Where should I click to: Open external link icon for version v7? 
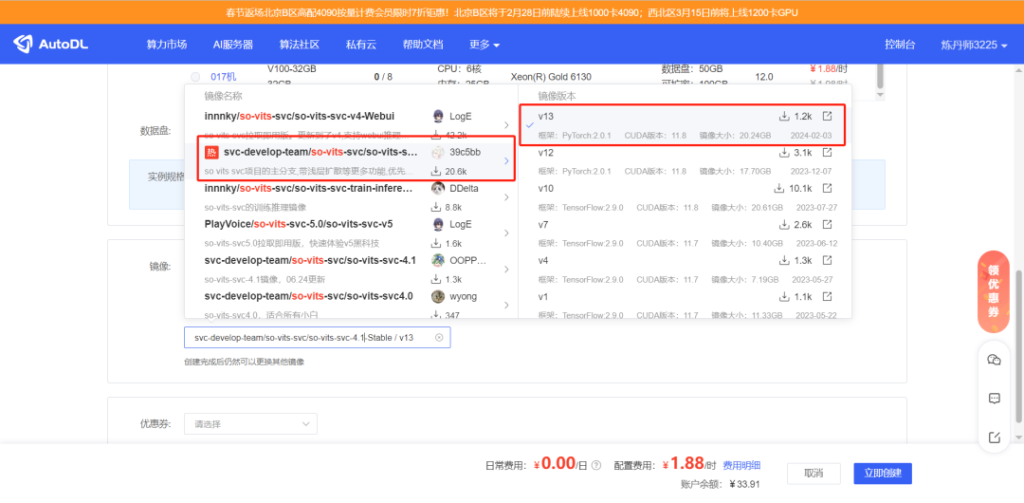(x=827, y=225)
